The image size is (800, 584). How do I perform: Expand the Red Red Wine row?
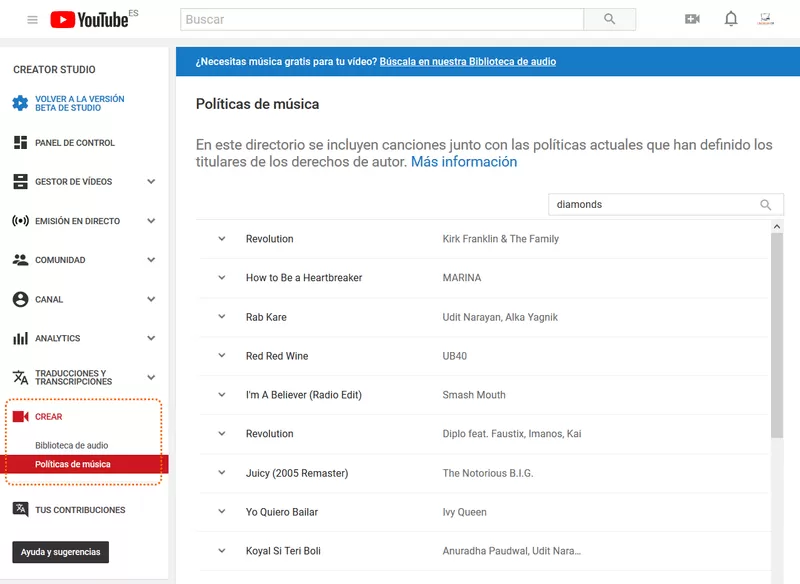(222, 356)
